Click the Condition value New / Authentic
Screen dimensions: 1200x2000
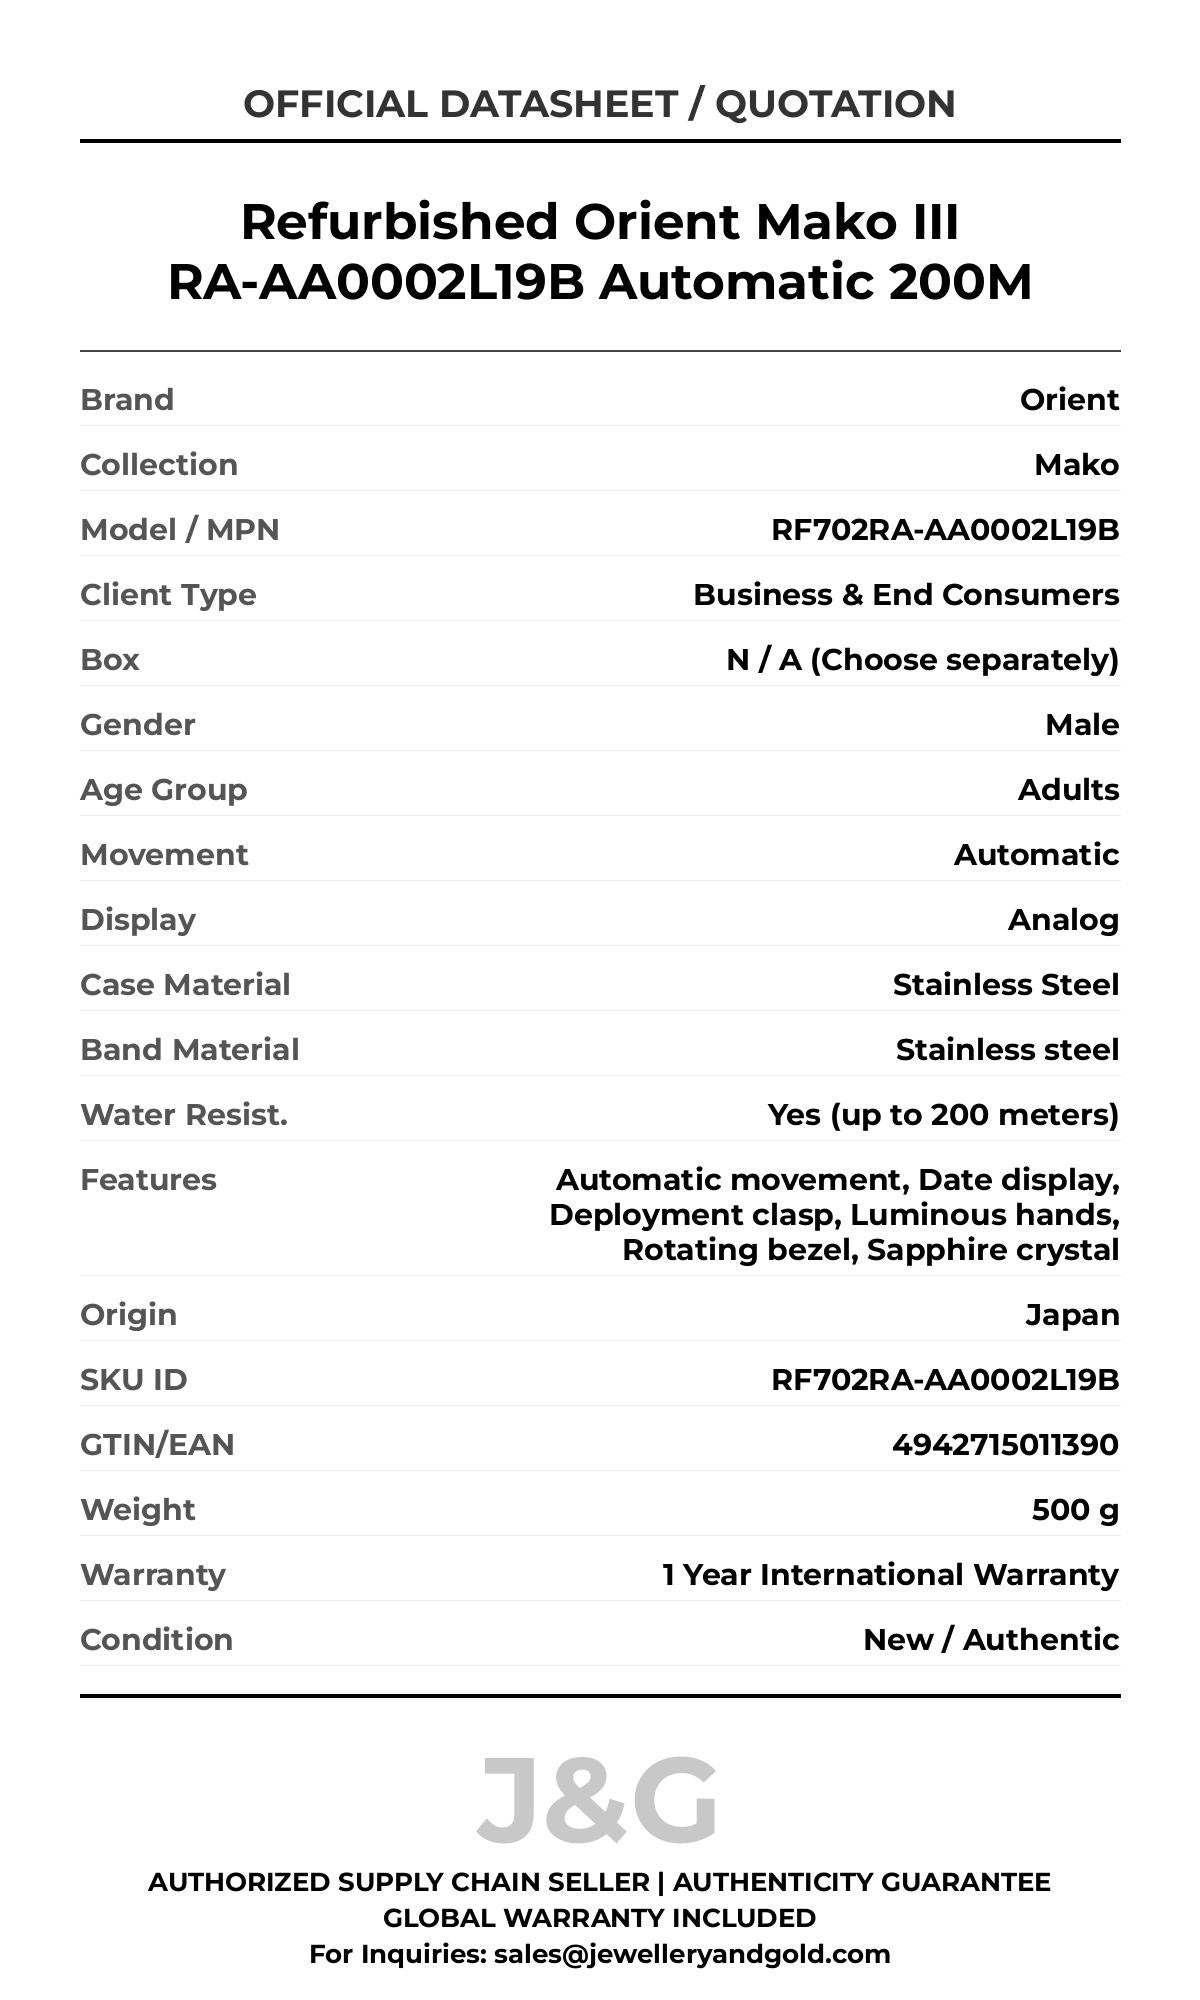tap(990, 1640)
